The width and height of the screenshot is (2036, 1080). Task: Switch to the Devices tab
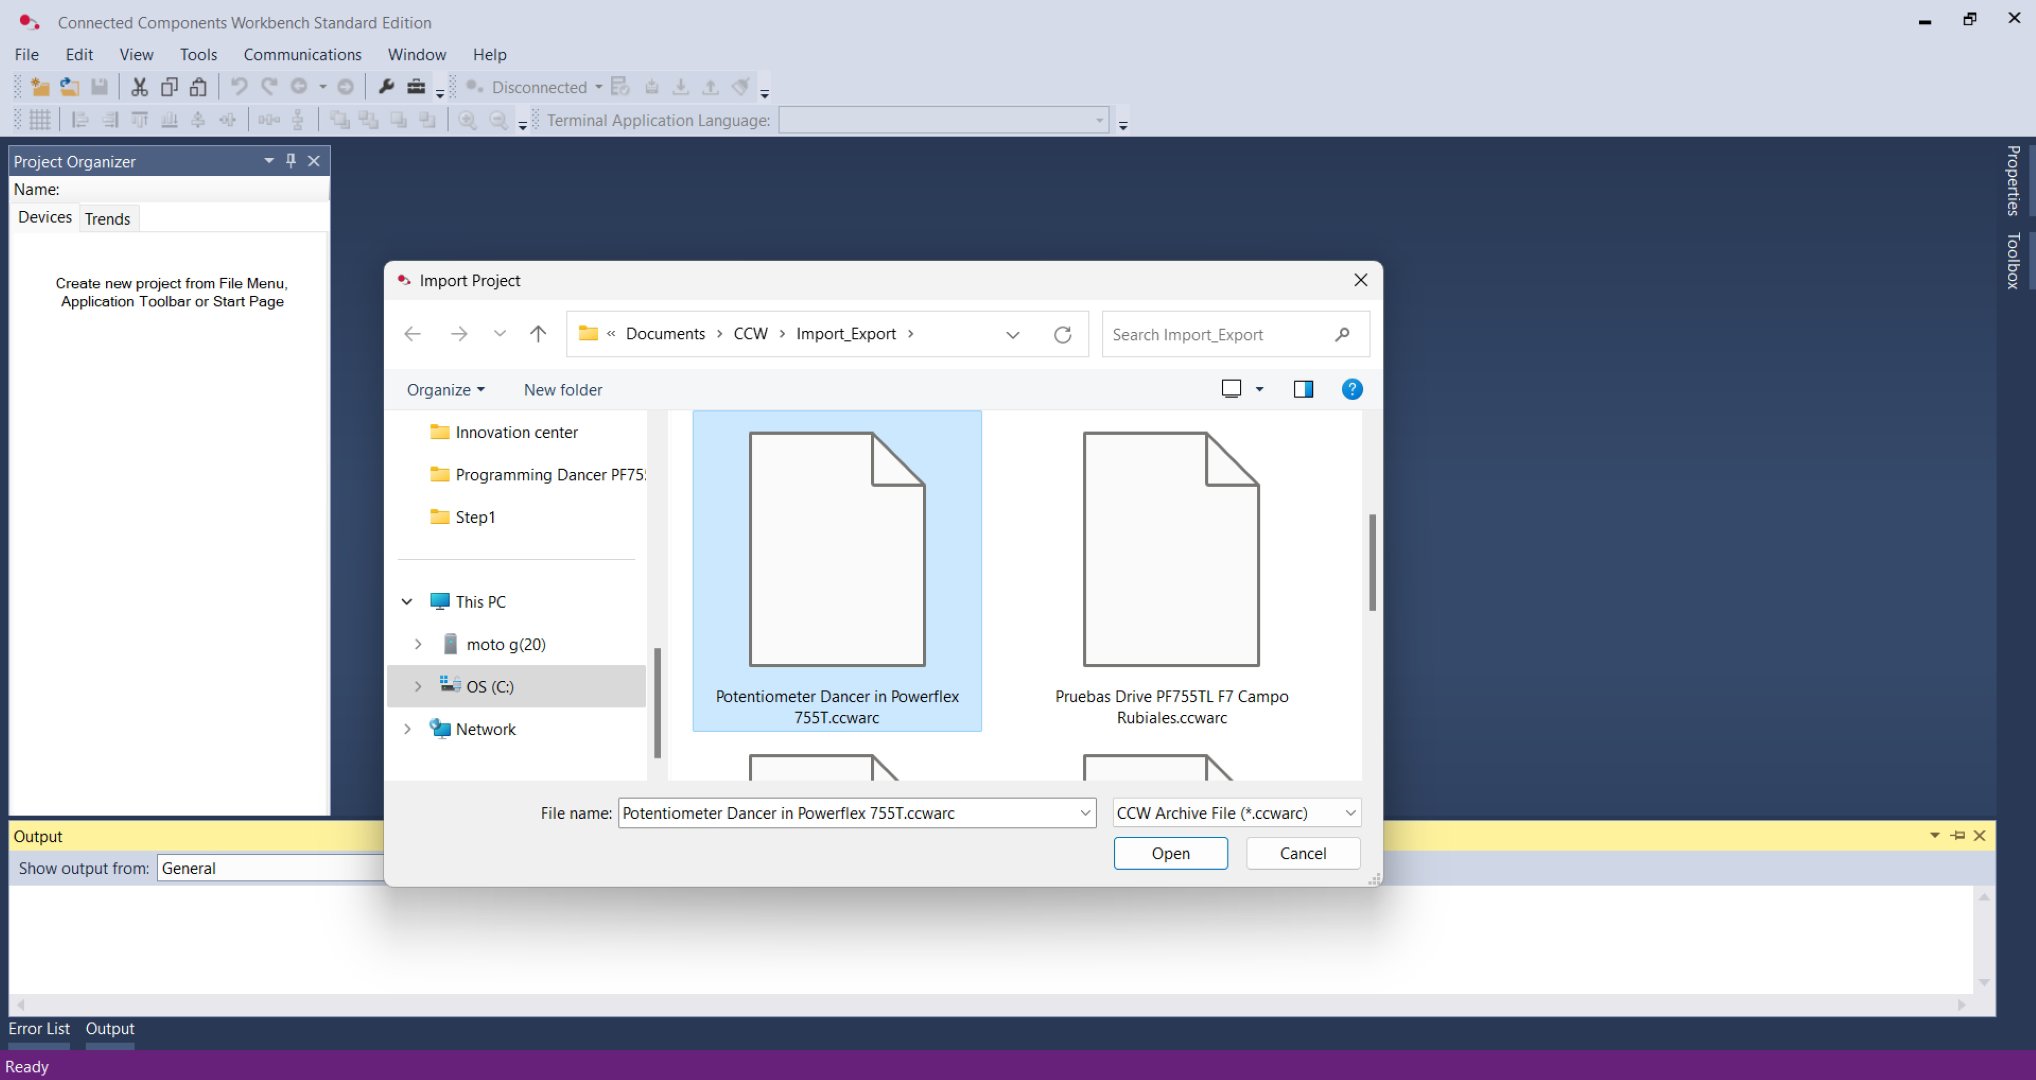45,218
